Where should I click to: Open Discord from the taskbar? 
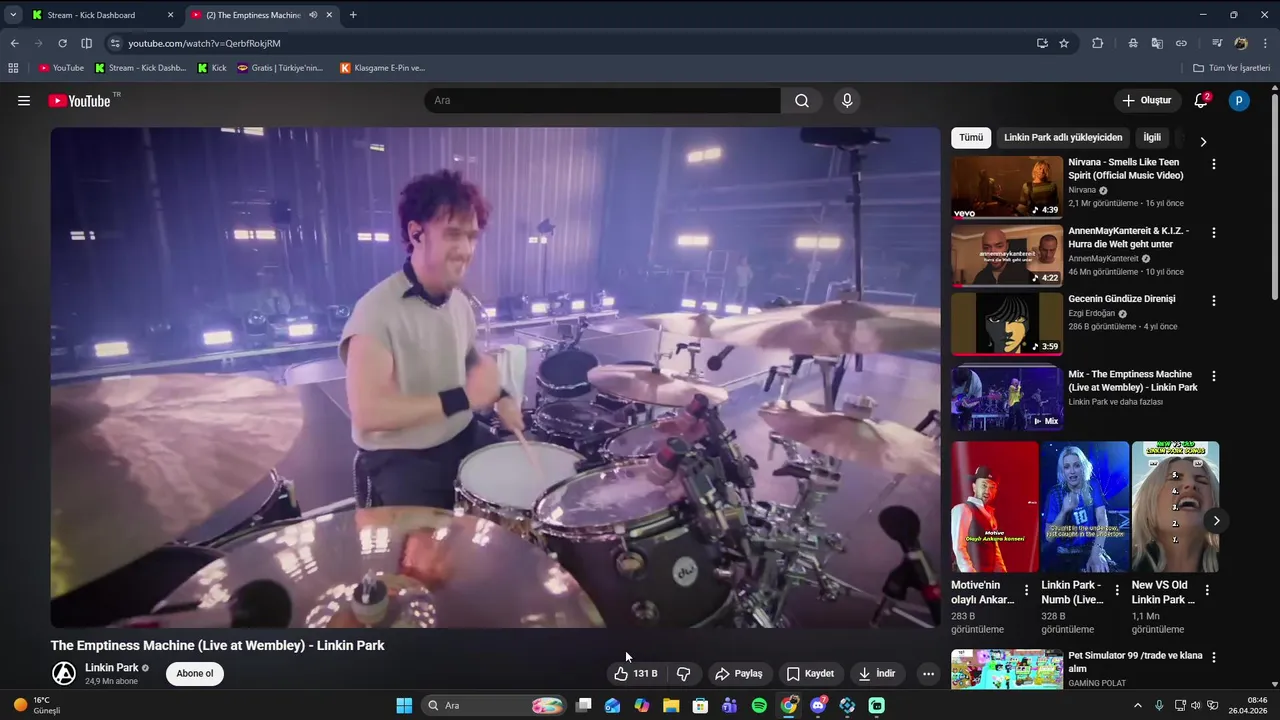pos(818,705)
